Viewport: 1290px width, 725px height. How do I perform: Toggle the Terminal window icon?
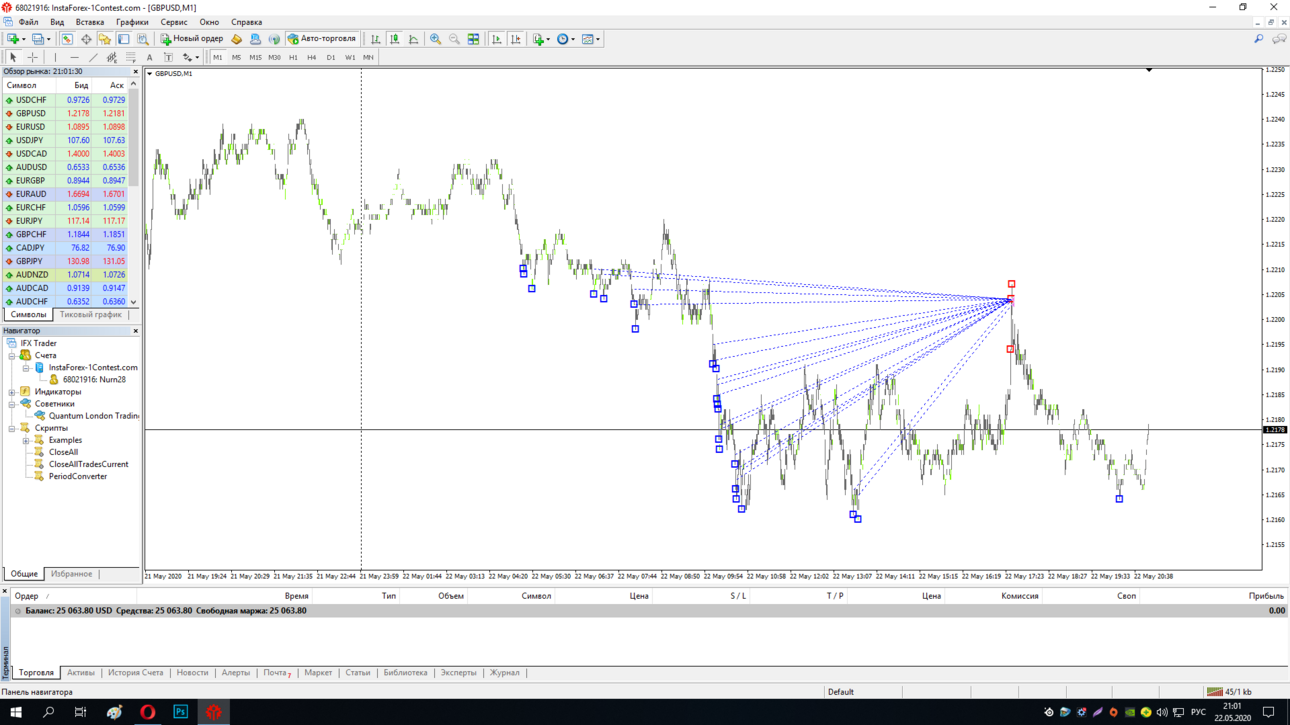pyautogui.click(x=123, y=39)
